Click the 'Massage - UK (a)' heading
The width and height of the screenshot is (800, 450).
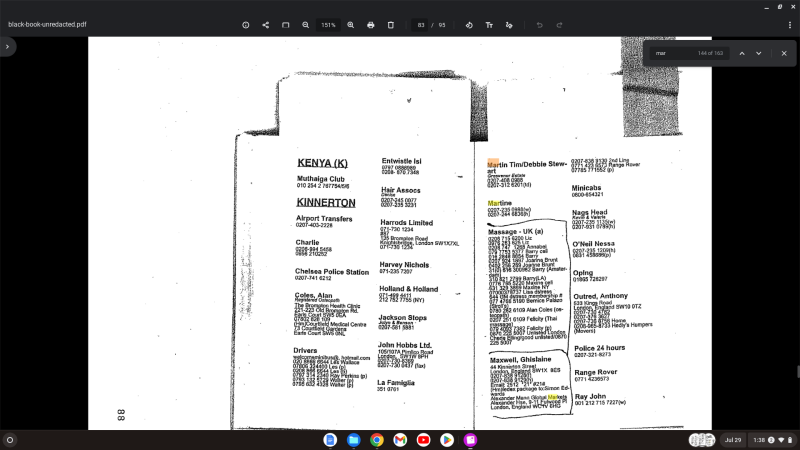click(x=515, y=231)
